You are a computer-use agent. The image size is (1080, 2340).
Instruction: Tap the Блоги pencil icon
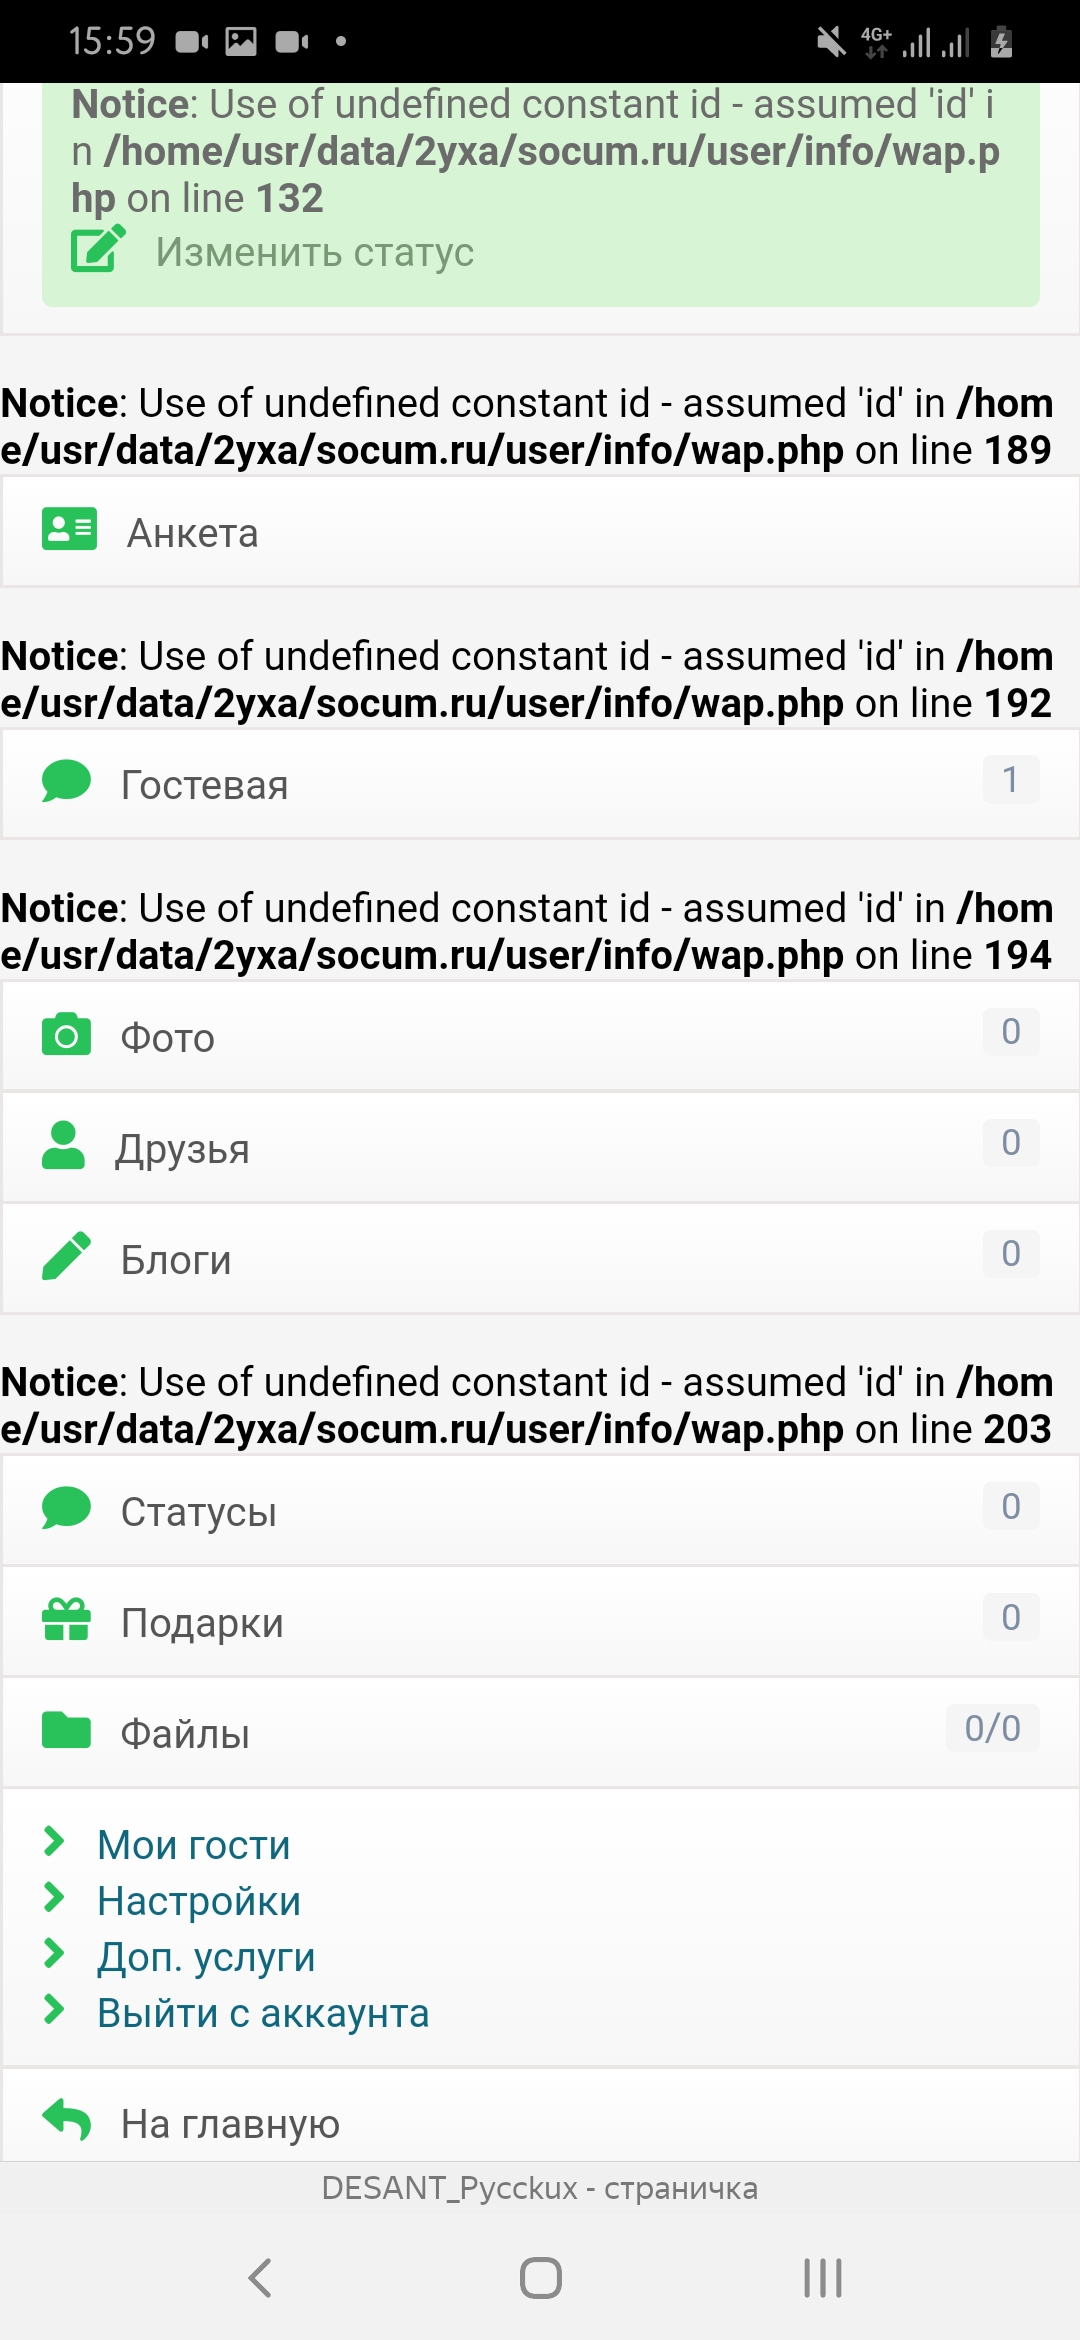pyautogui.click(x=66, y=1256)
